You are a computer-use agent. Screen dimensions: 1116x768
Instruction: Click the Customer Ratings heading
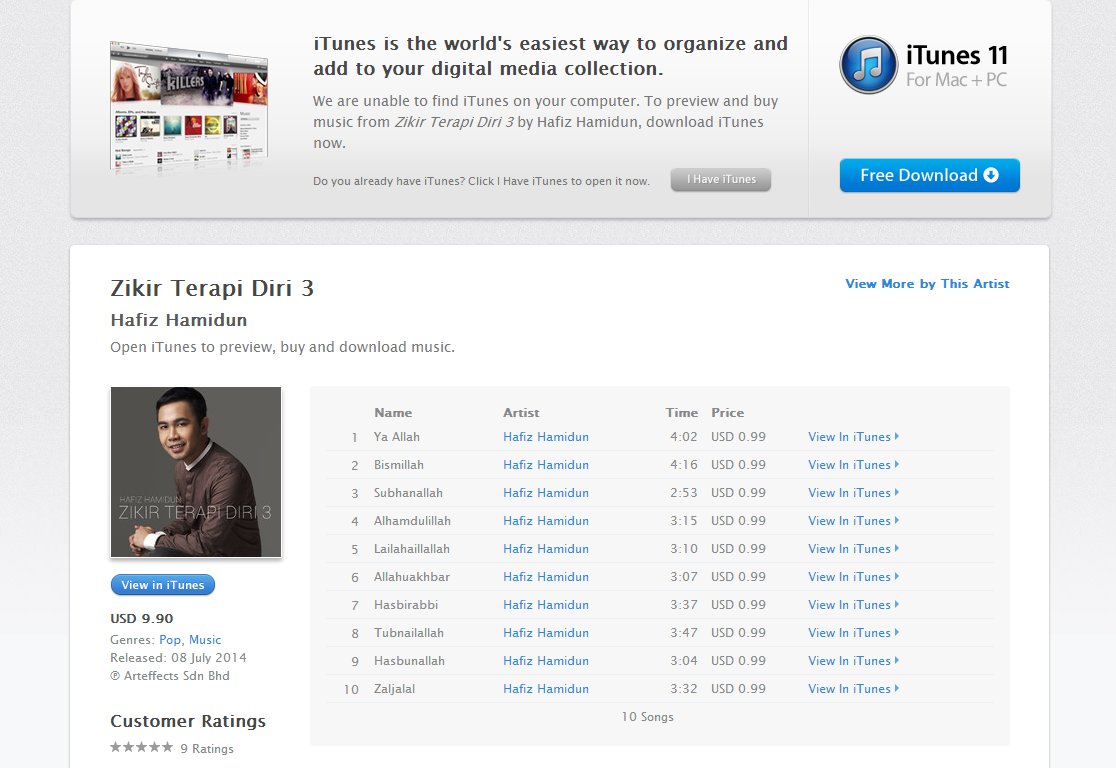pos(188,720)
